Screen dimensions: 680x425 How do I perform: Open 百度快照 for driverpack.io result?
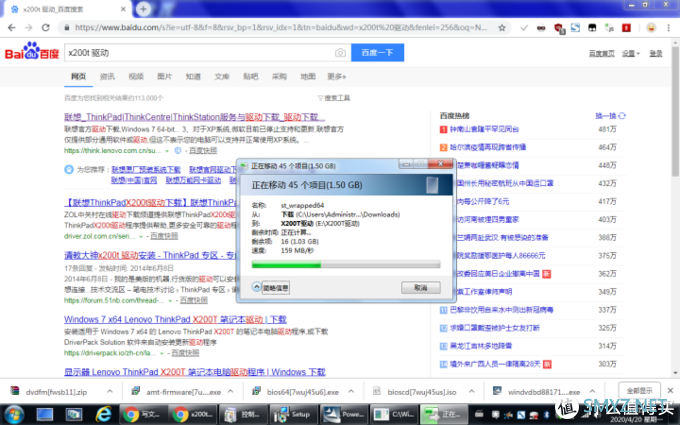[x=185, y=353]
